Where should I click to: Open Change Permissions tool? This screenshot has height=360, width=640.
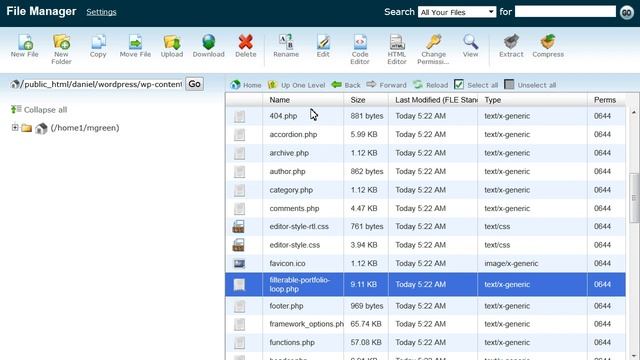[433, 49]
